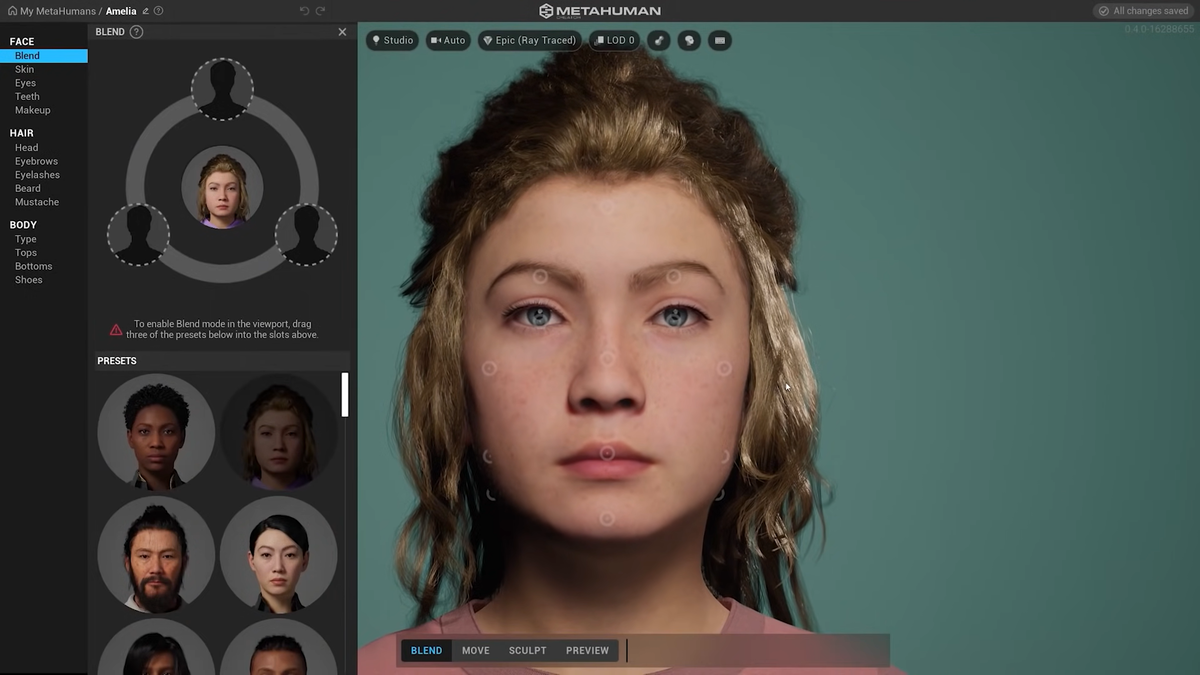Open the Auto camera dropdown
Screen dimensions: 1200x675
click(448, 41)
